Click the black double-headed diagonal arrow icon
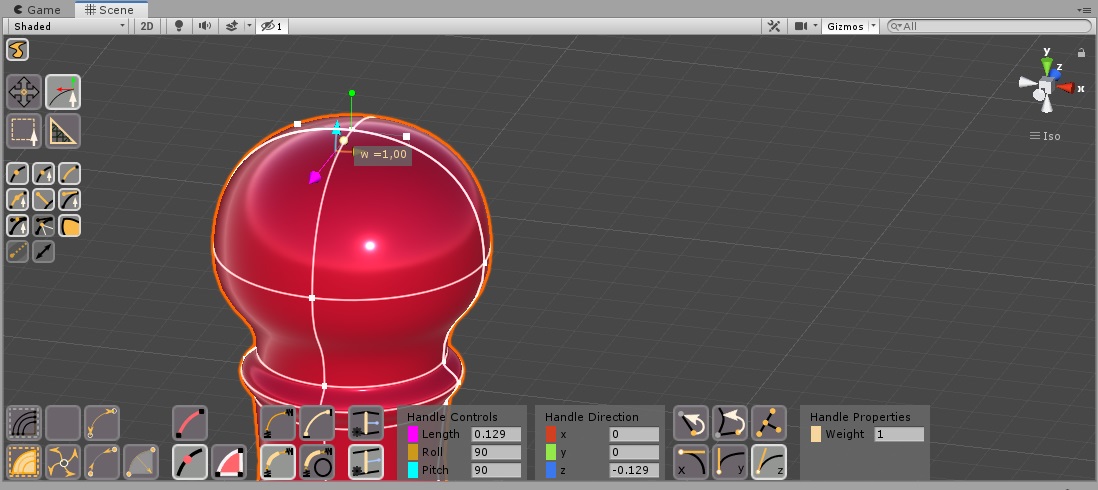Screen dimensions: 1098x490 tap(43, 251)
